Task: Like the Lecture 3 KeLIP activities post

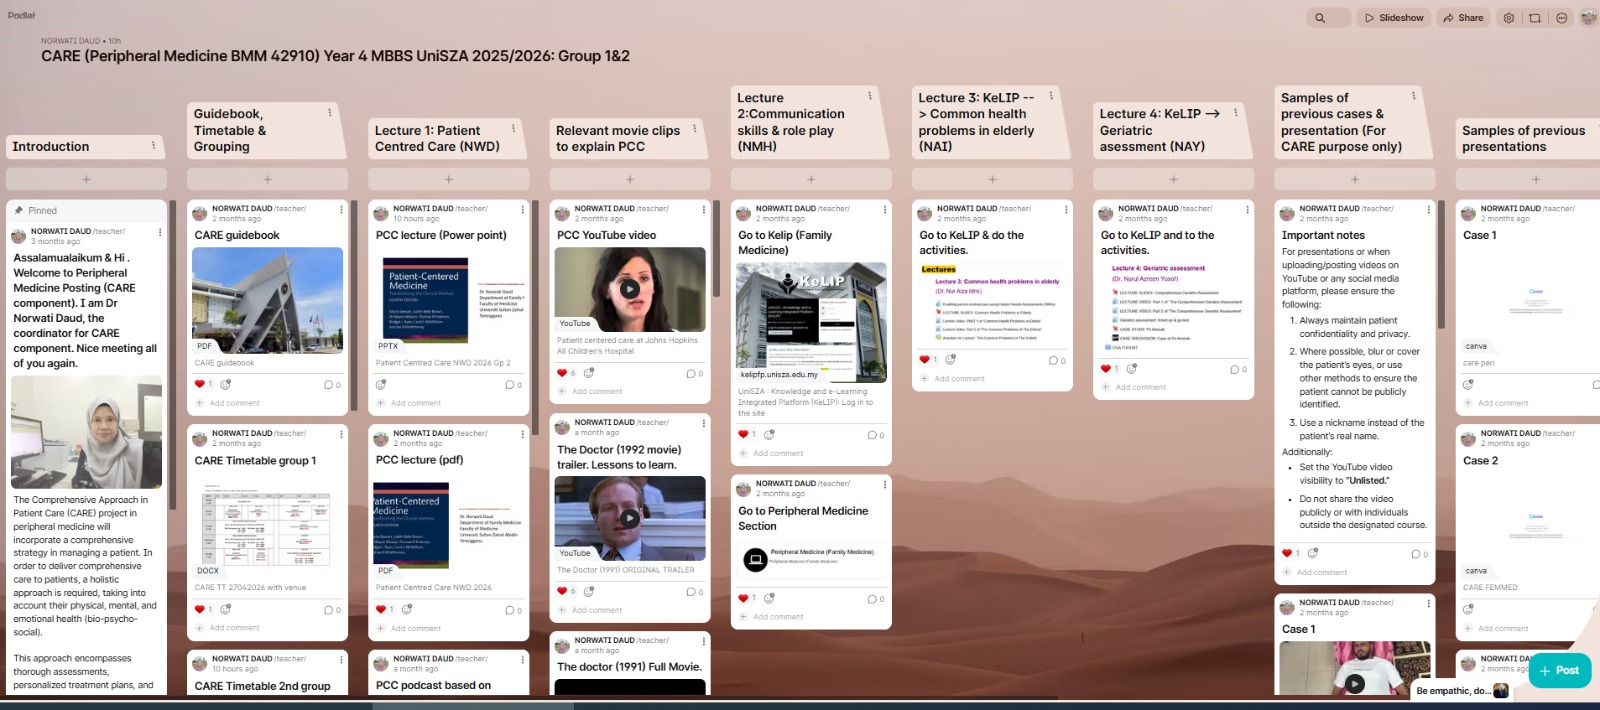Action: point(924,360)
